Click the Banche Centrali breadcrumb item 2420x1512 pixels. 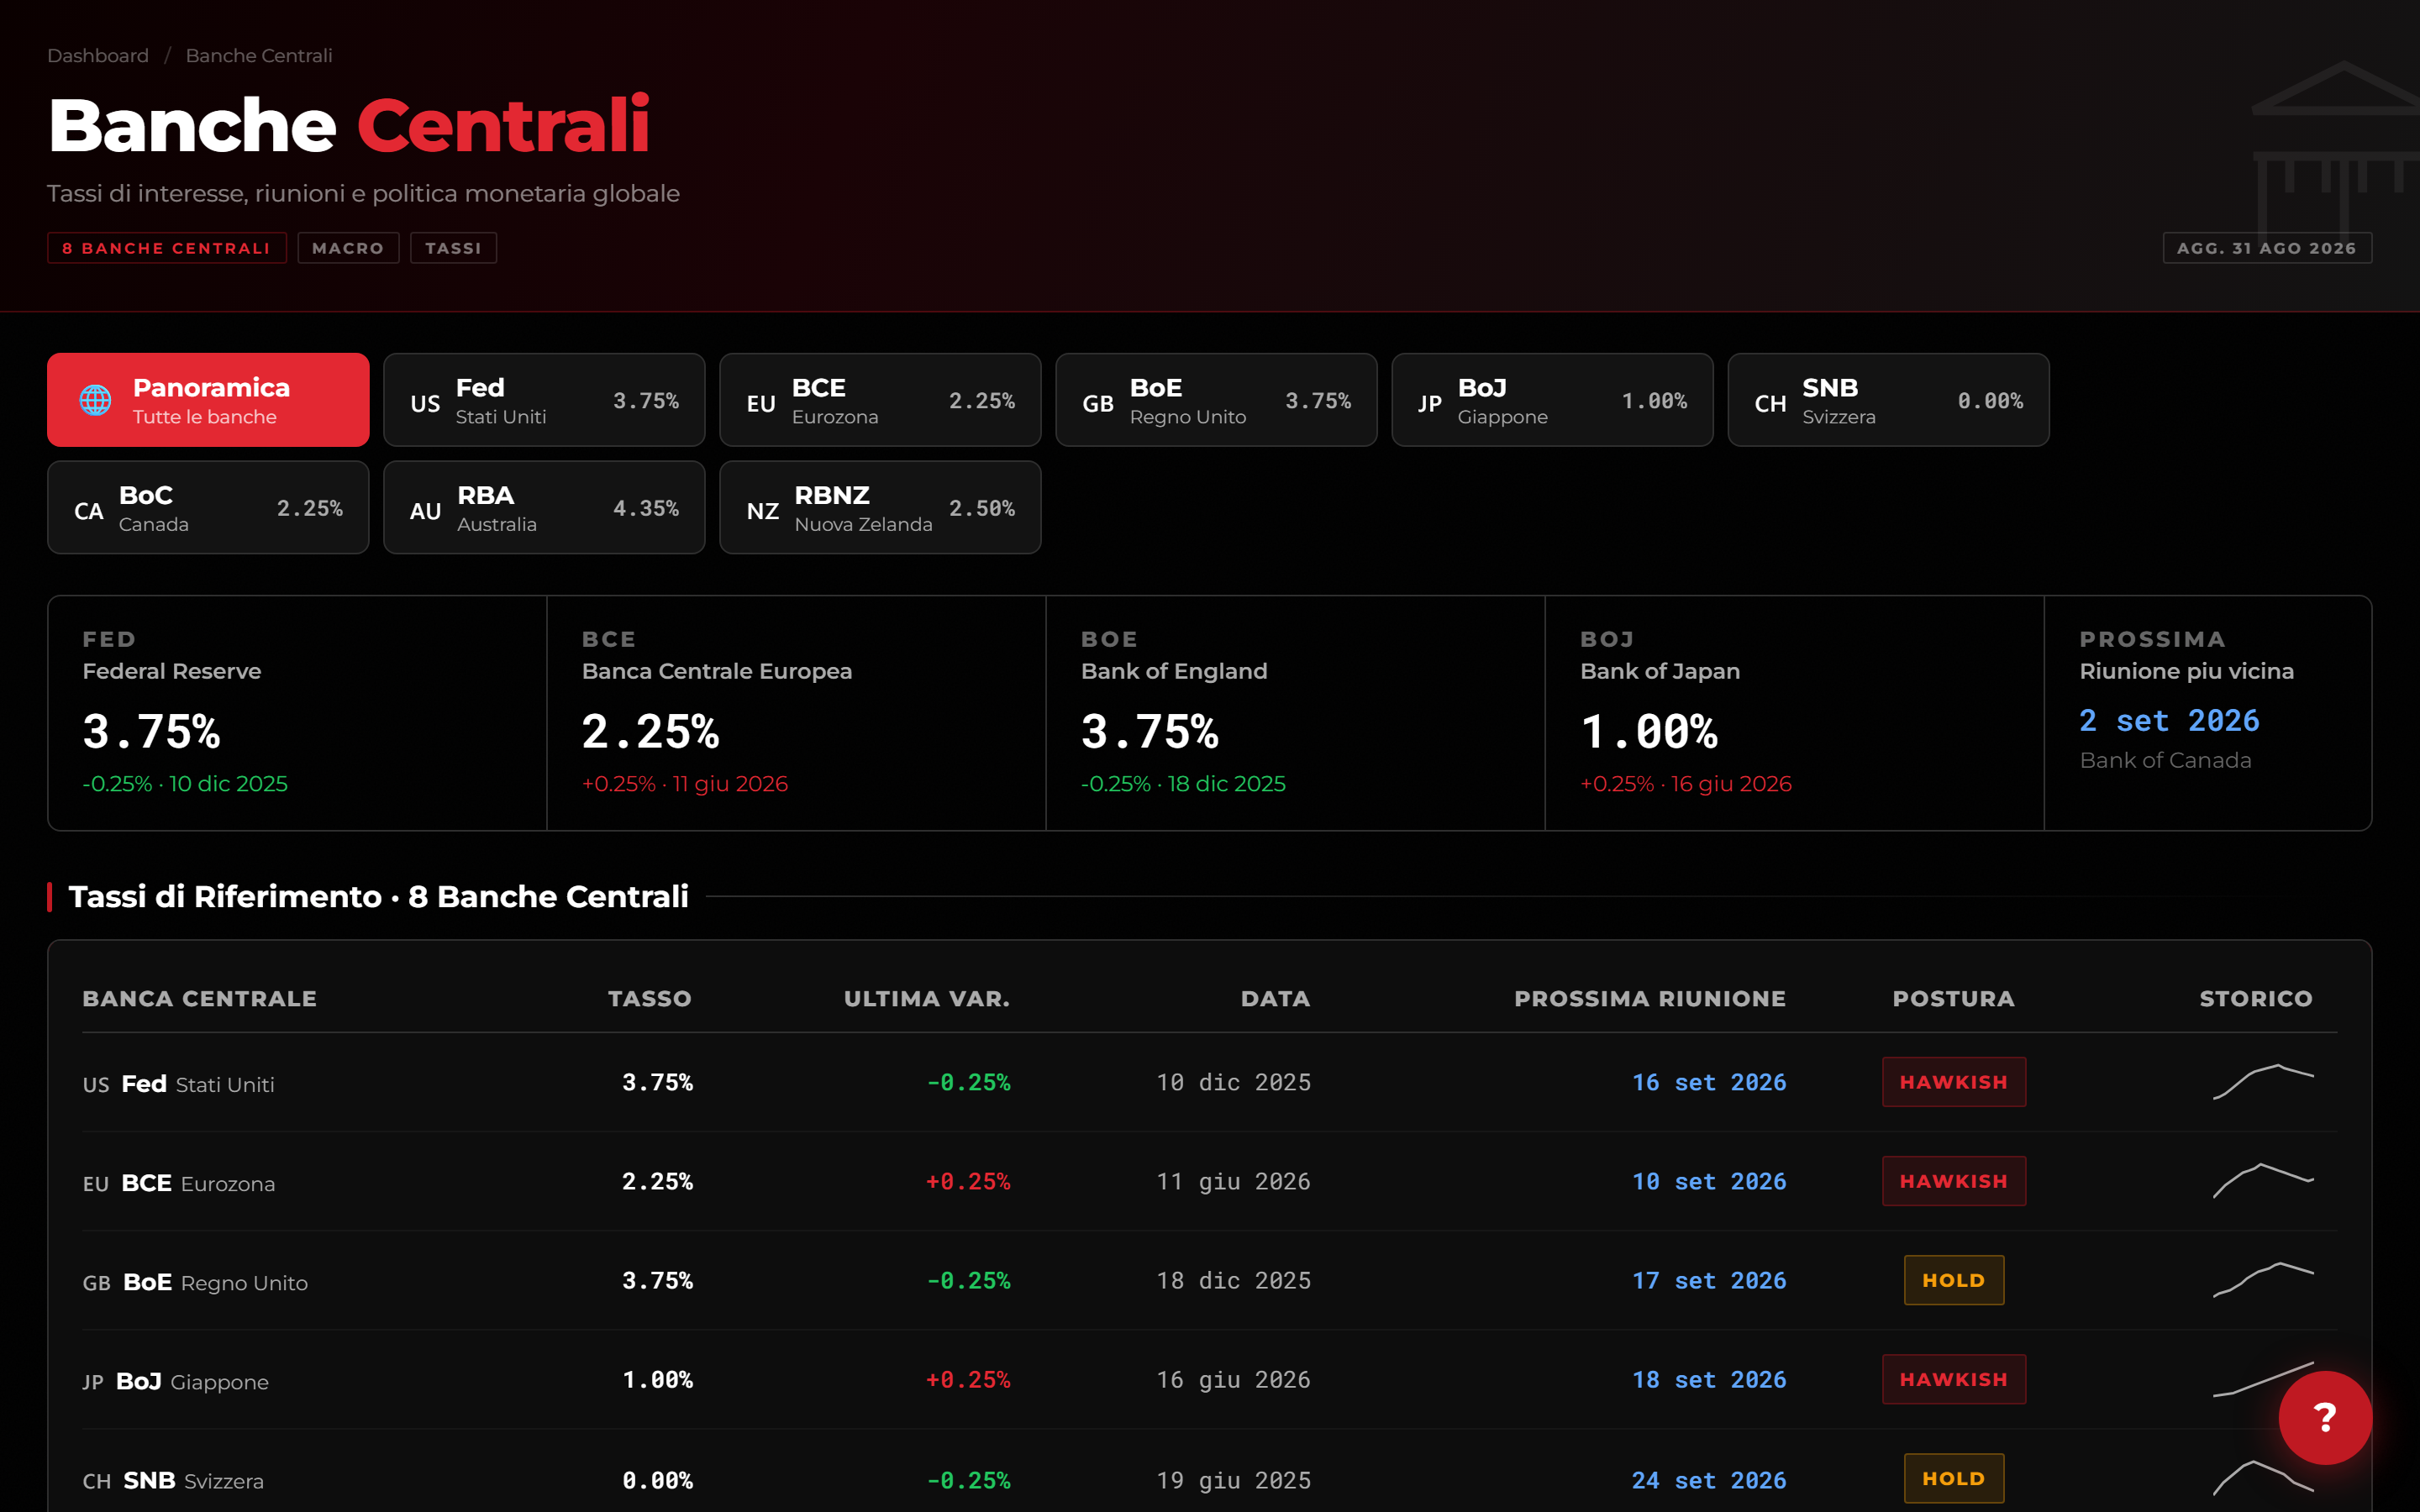(259, 56)
